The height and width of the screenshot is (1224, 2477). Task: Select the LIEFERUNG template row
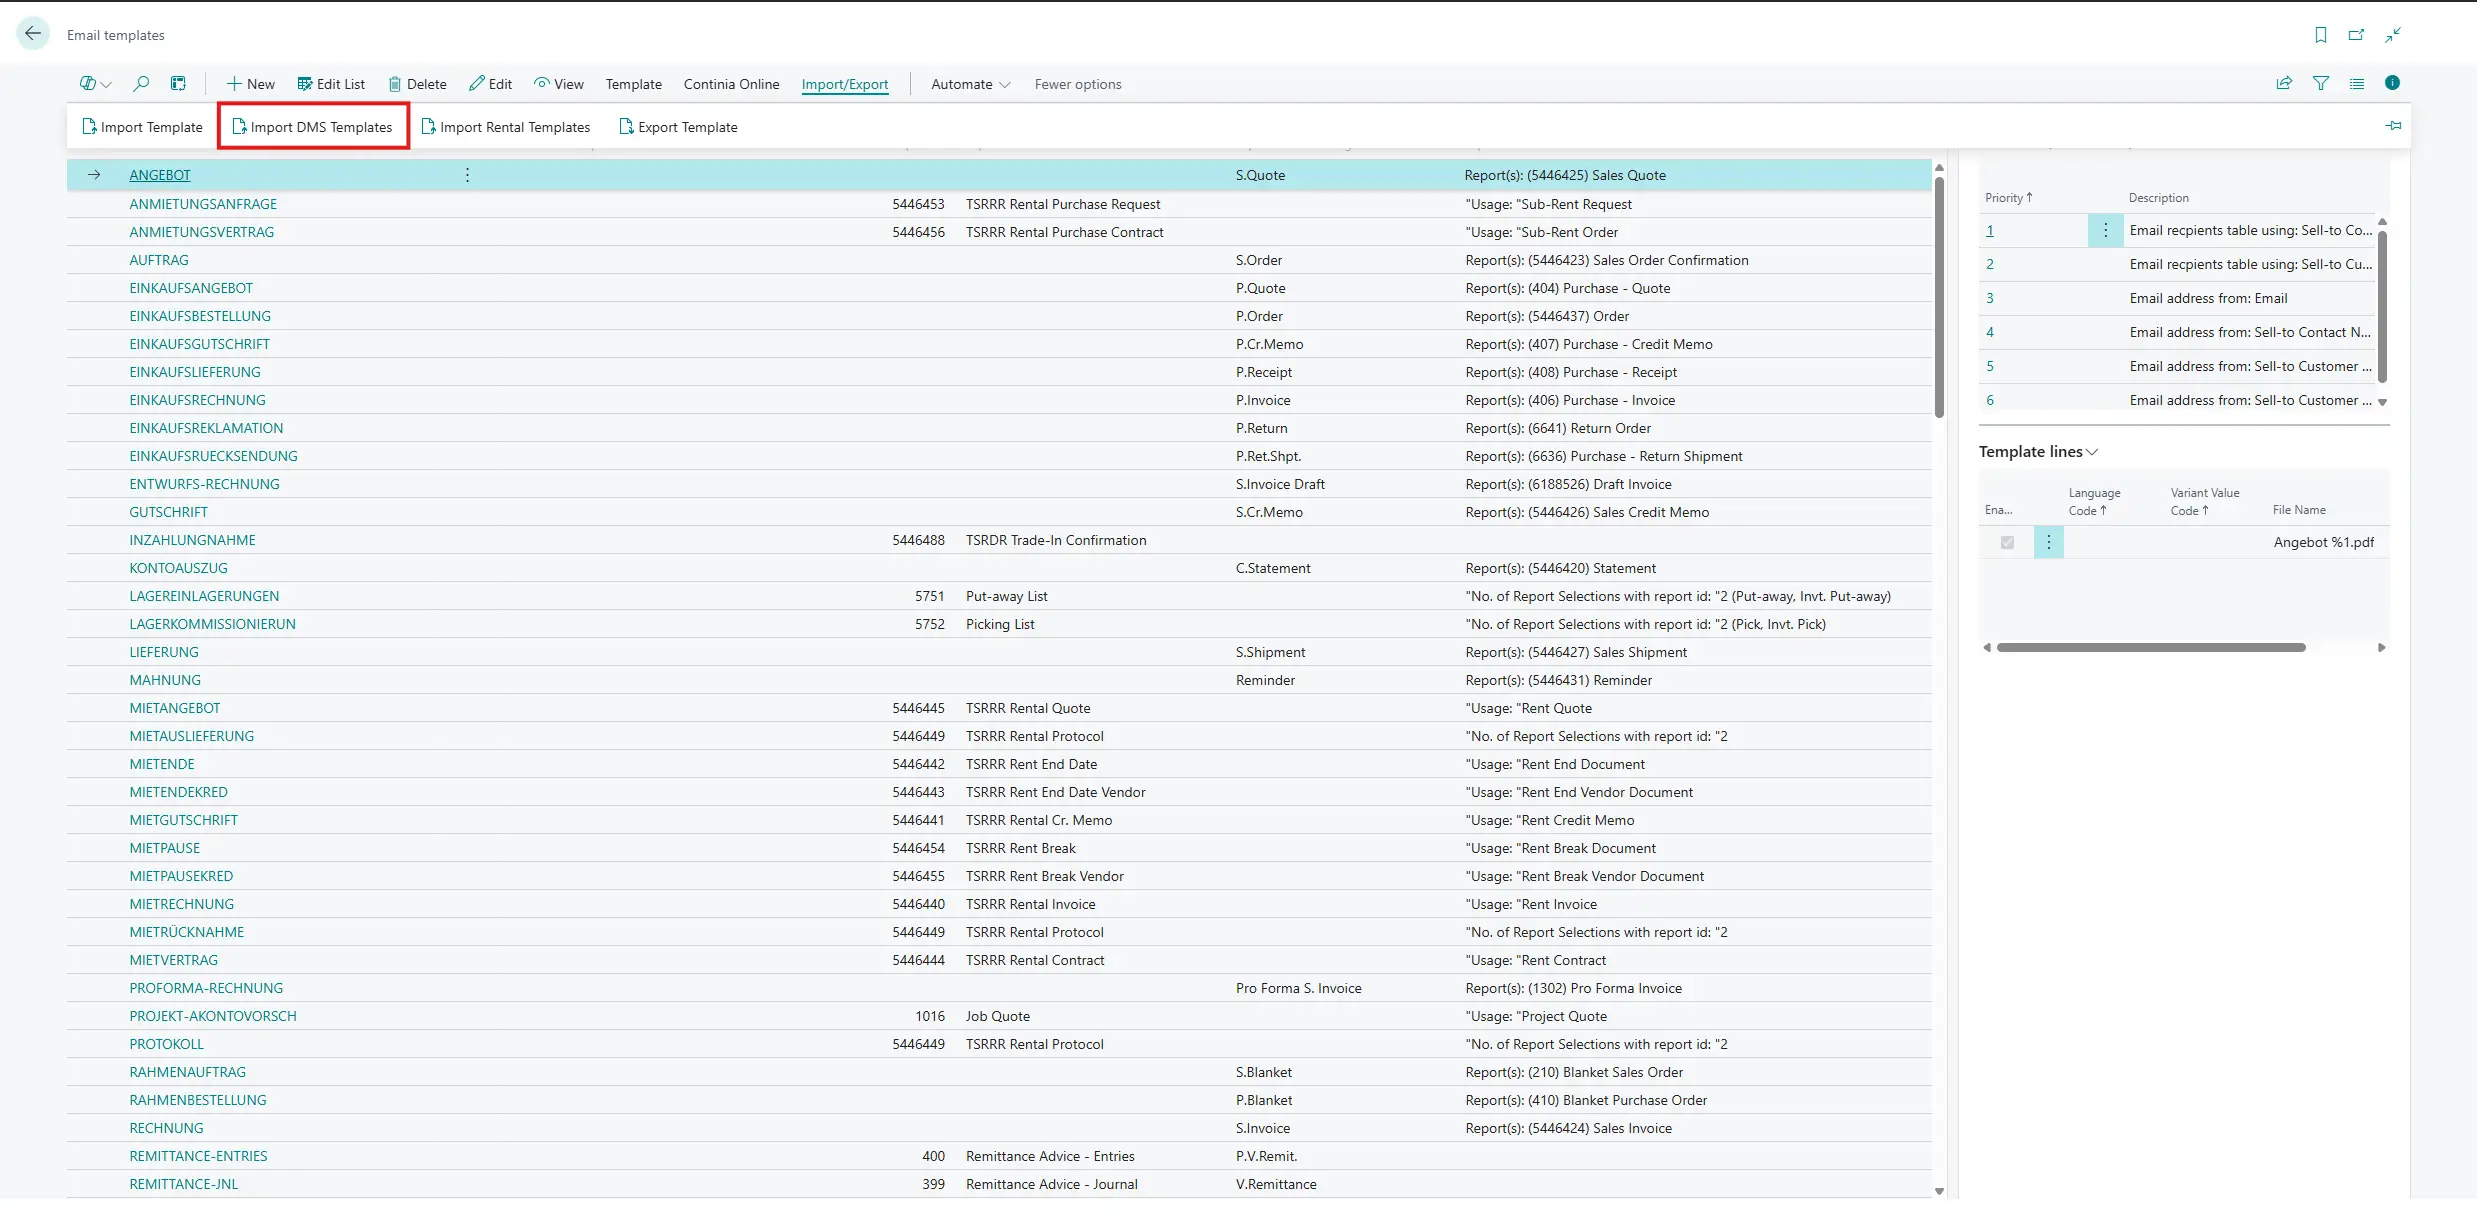[x=998, y=652]
